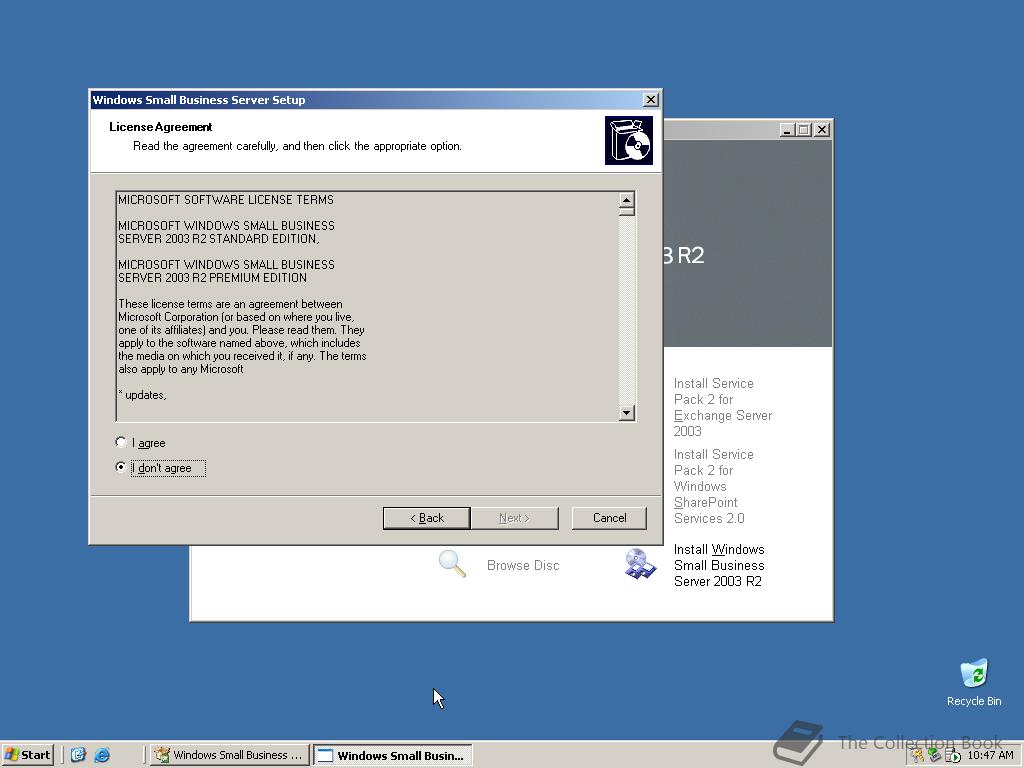Open Browse Disc in the background window
Image resolution: width=1024 pixels, height=768 pixels.
(523, 566)
